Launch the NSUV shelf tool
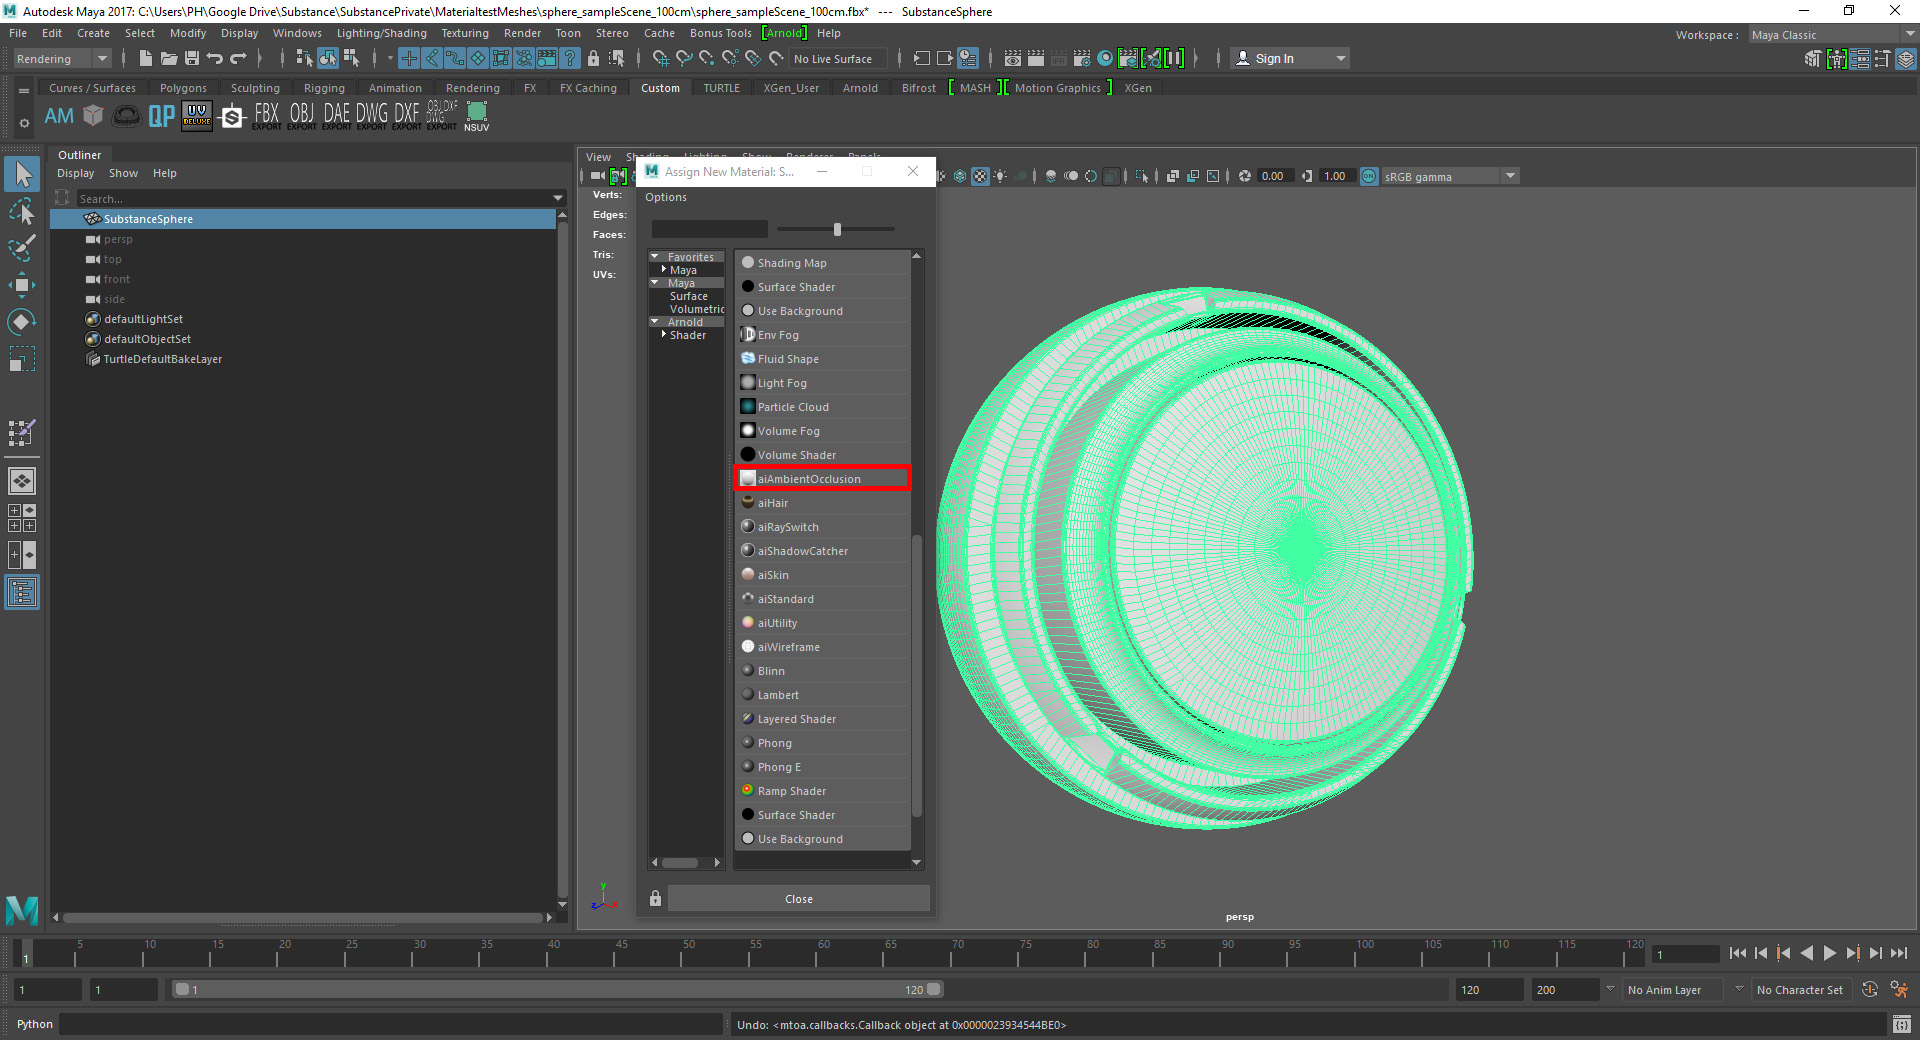 (477, 116)
